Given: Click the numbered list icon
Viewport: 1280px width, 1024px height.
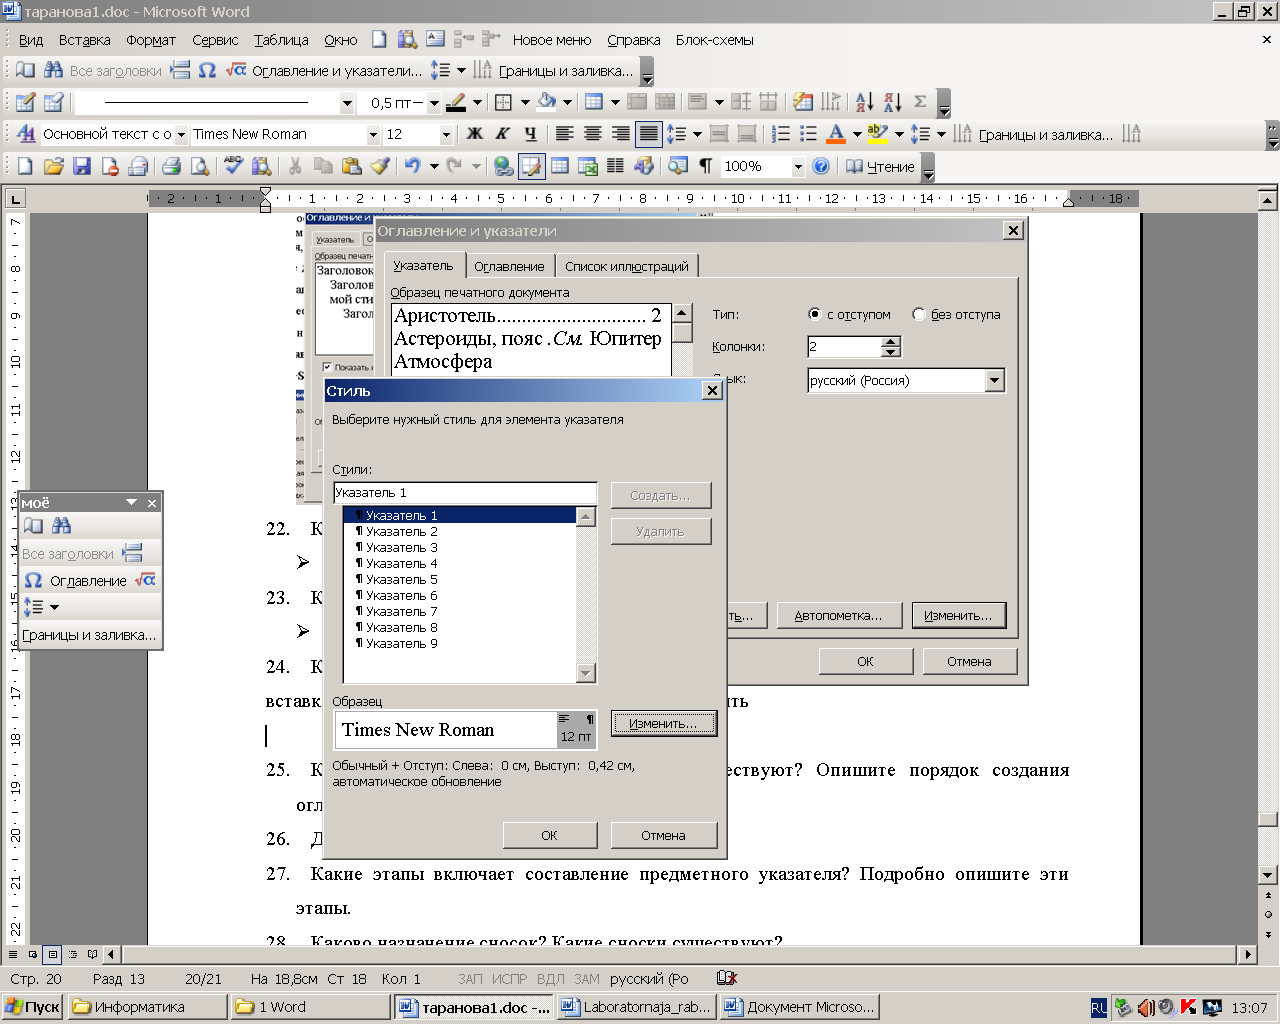Looking at the screenshot, I should [x=781, y=134].
